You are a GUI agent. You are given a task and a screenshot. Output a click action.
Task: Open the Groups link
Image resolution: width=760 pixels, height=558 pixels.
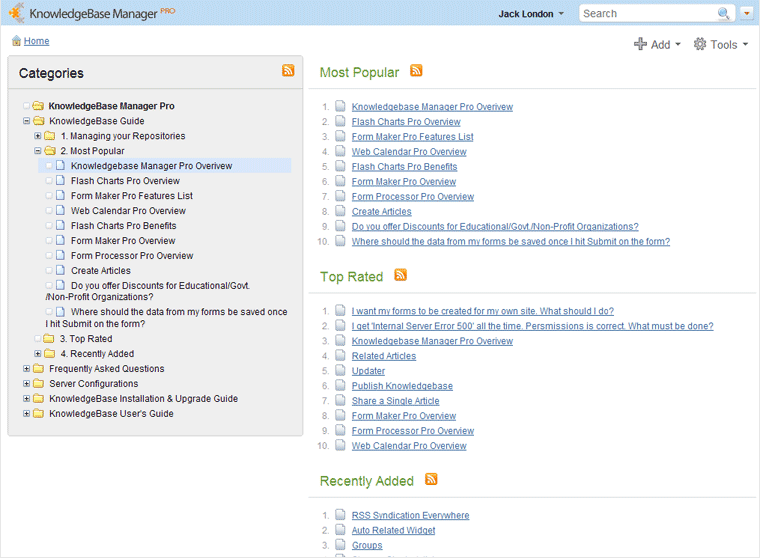click(367, 545)
